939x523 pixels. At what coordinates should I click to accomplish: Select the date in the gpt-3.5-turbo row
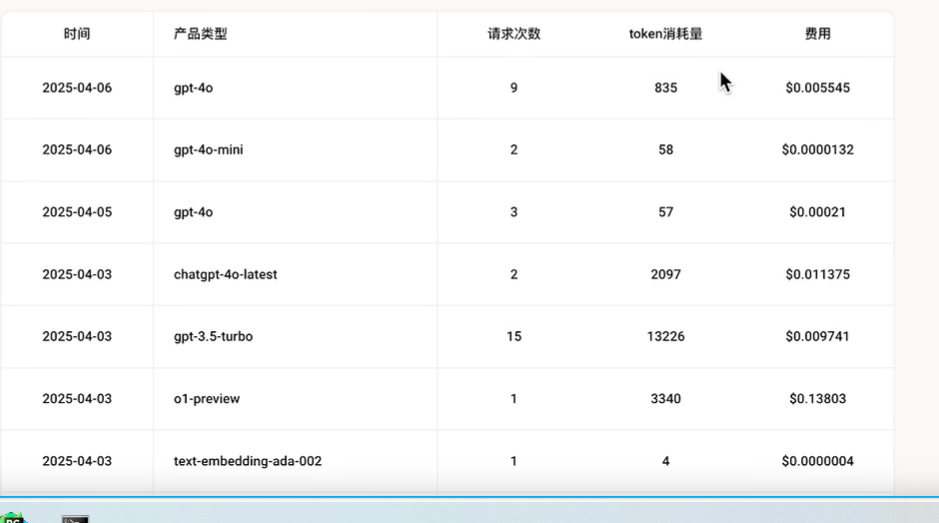(x=77, y=337)
